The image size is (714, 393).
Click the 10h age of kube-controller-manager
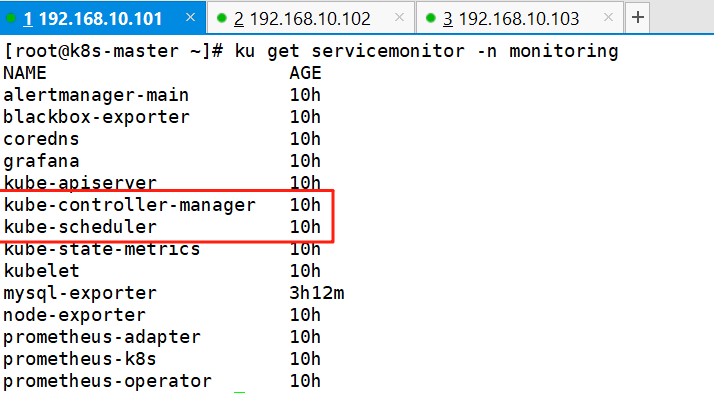tap(305, 205)
